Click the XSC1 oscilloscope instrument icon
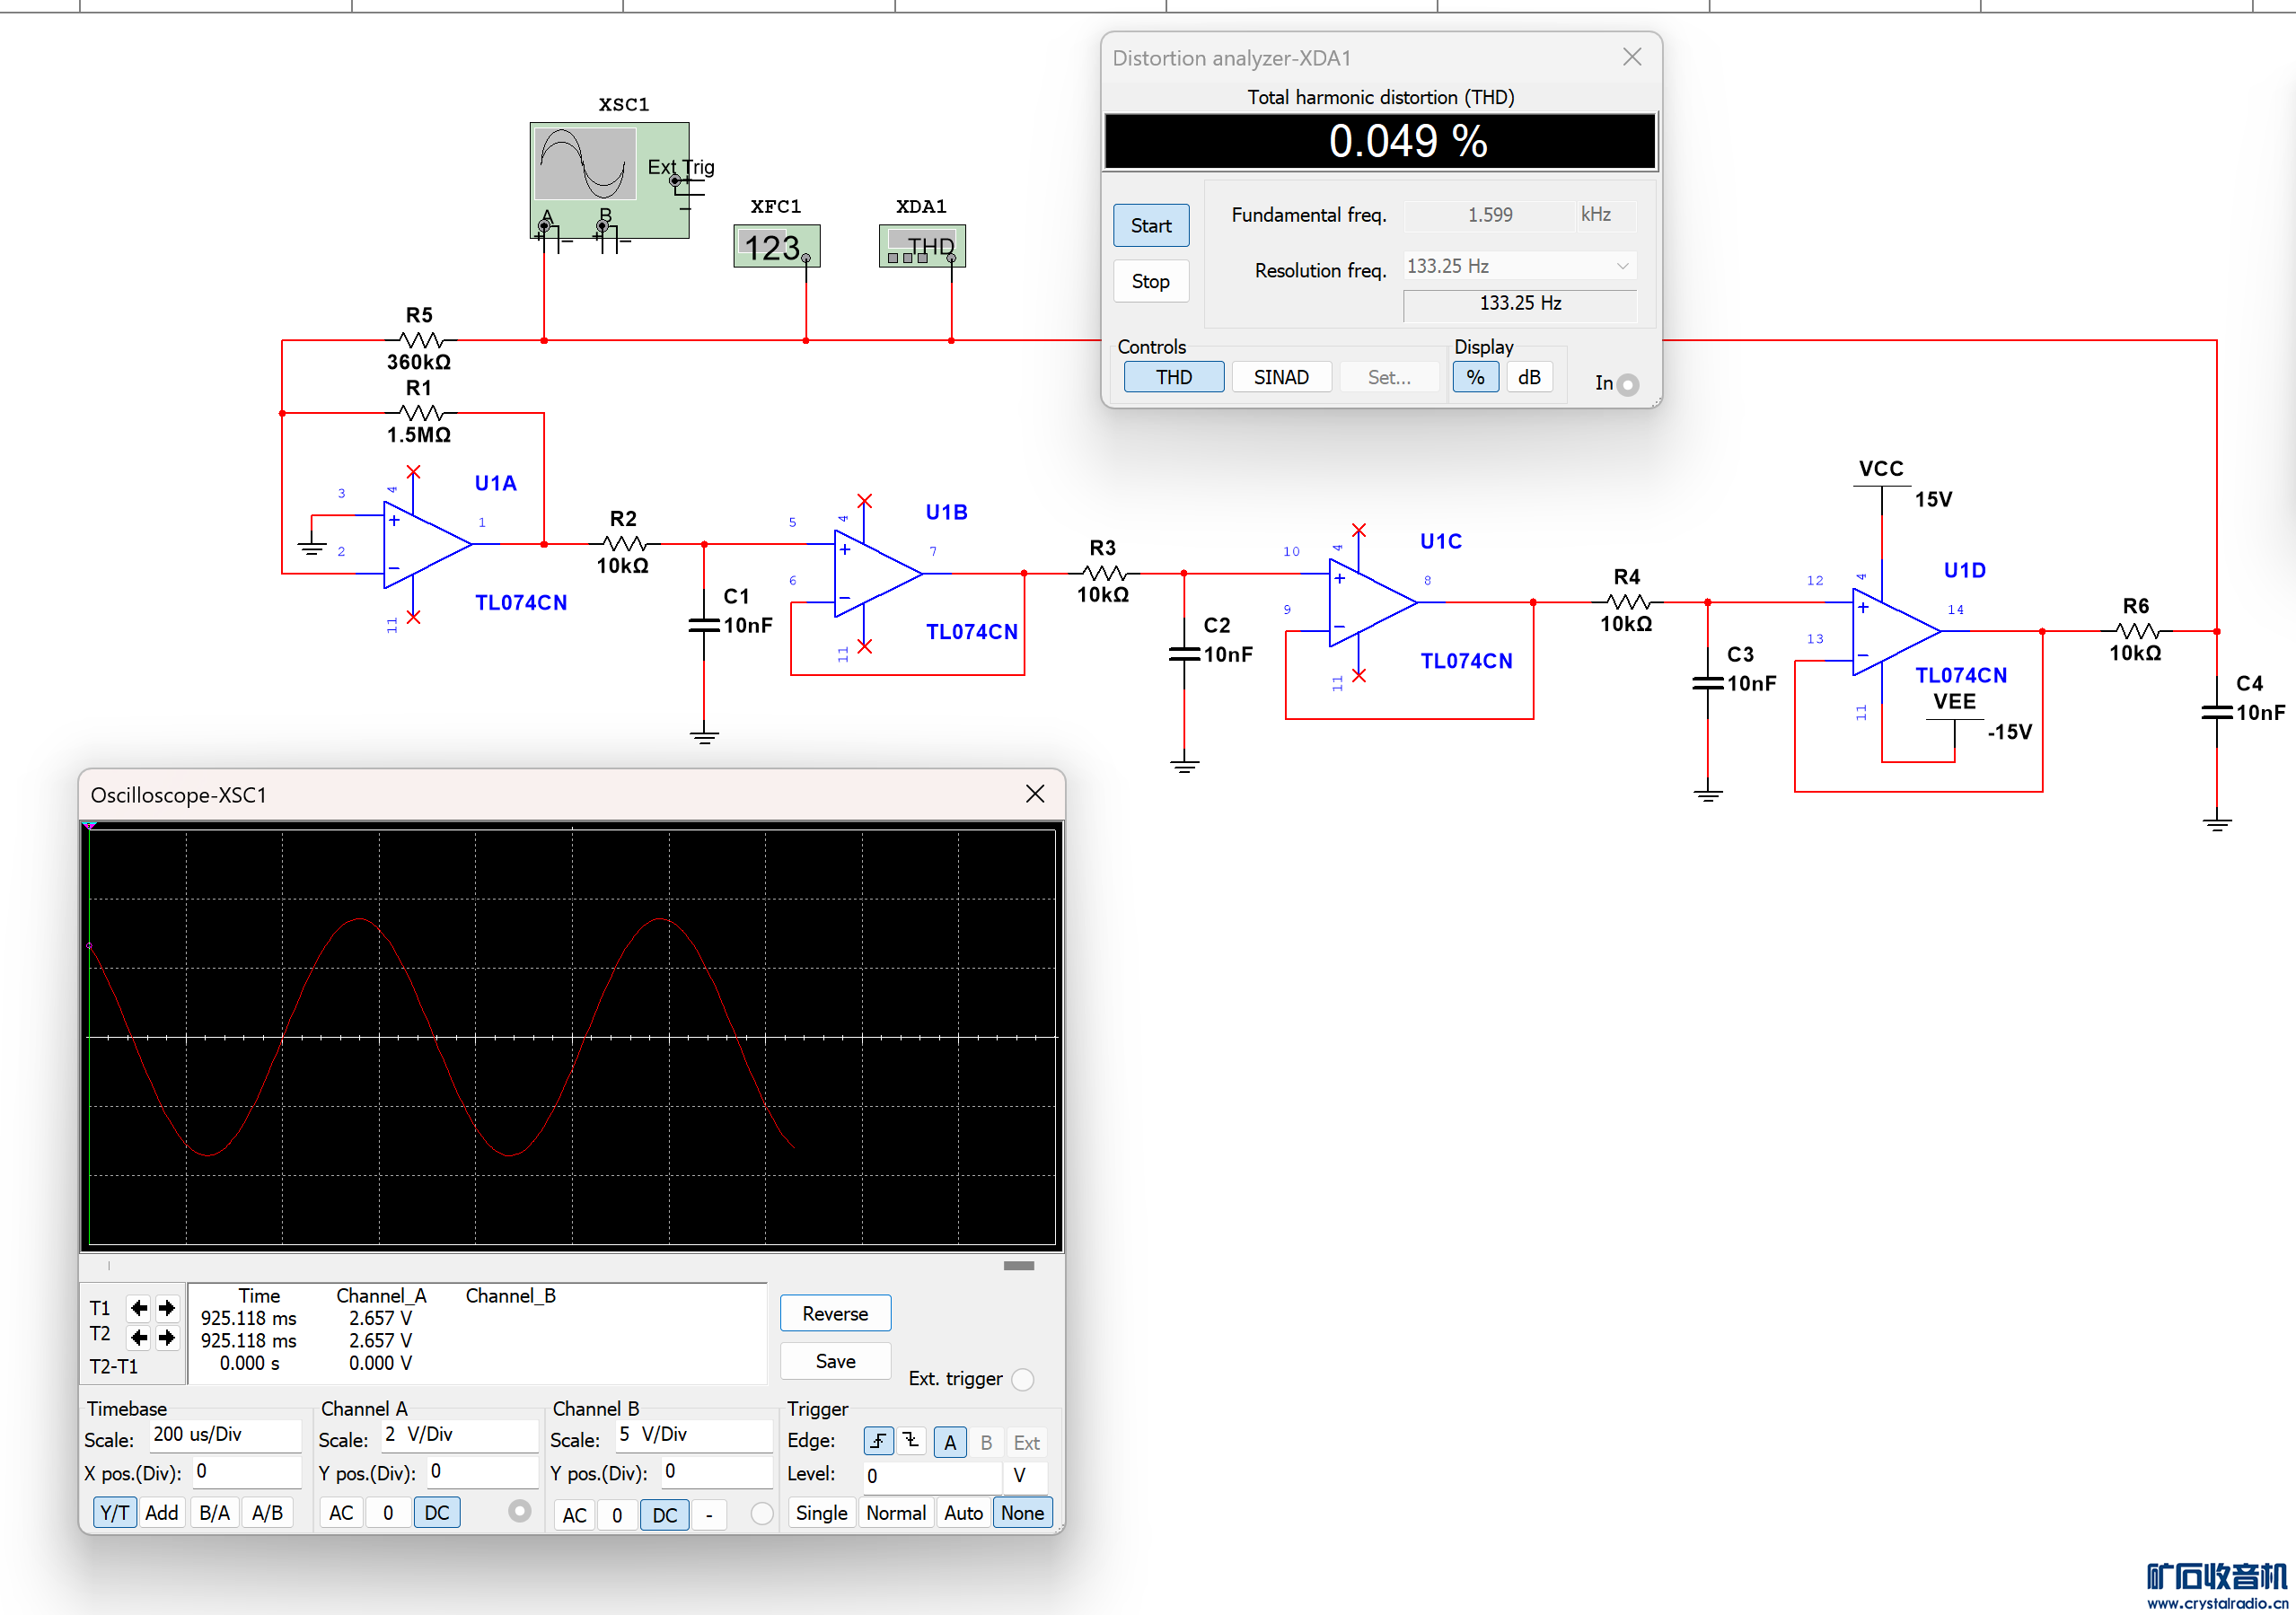2296x1615 pixels. (x=608, y=180)
